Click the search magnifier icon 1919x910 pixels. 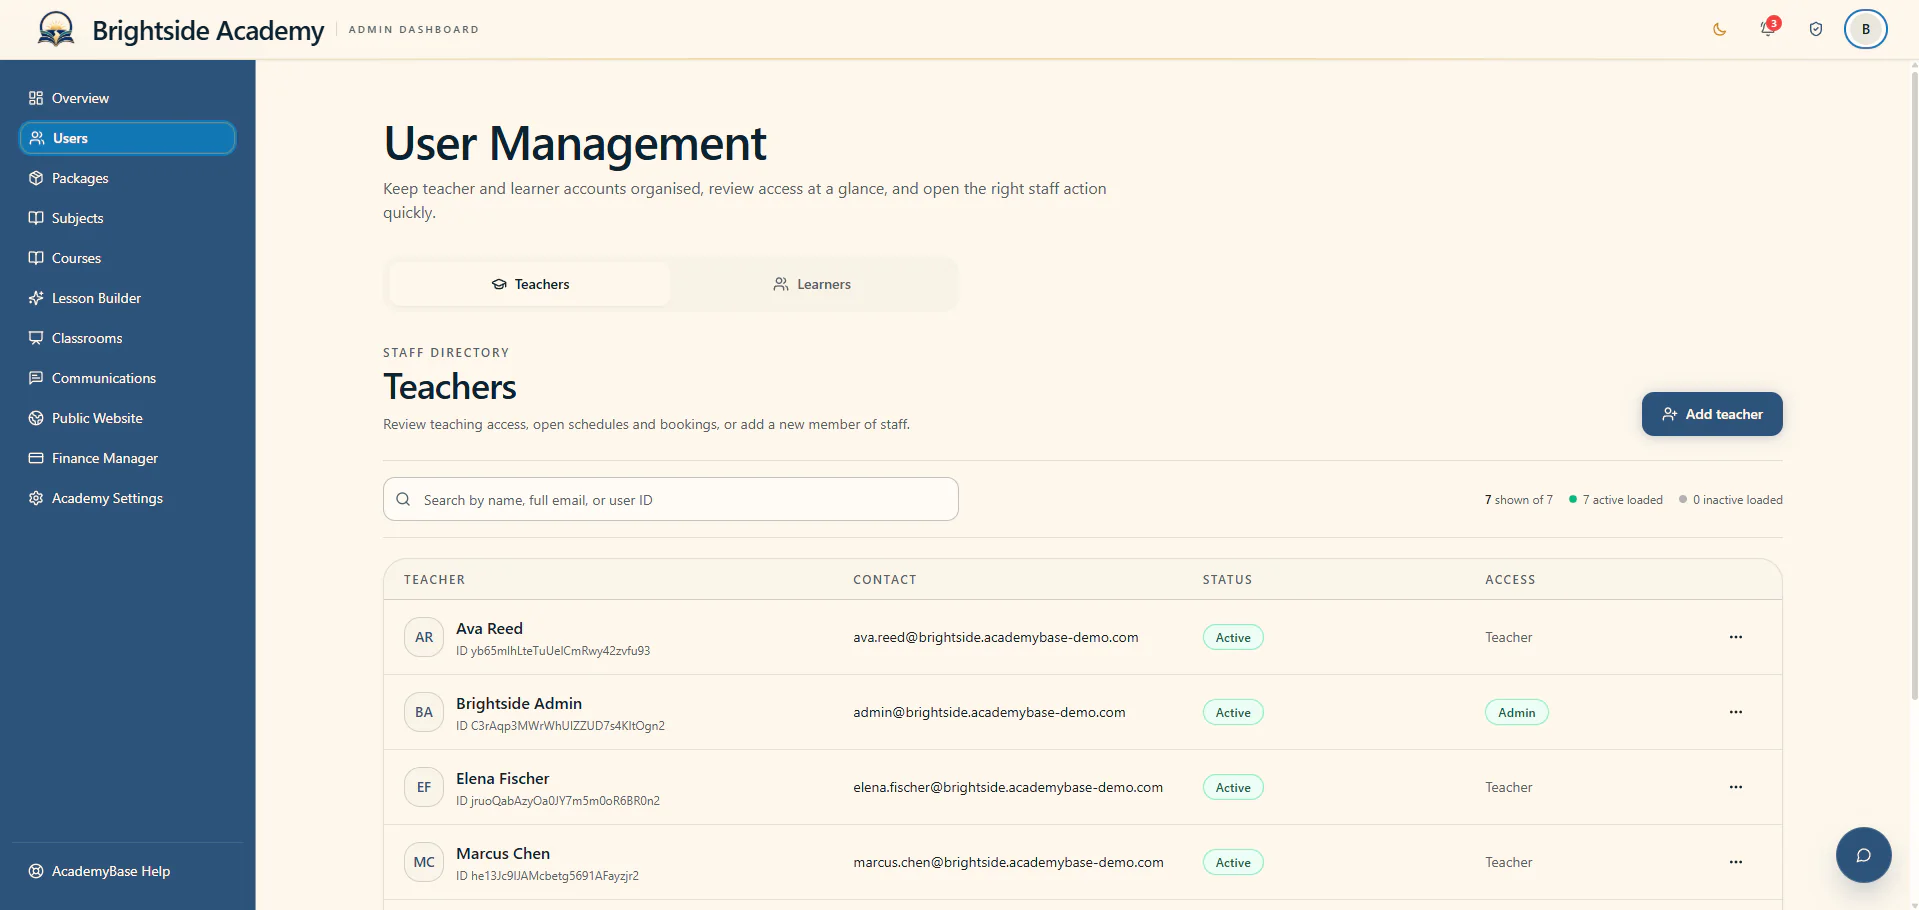[403, 499]
